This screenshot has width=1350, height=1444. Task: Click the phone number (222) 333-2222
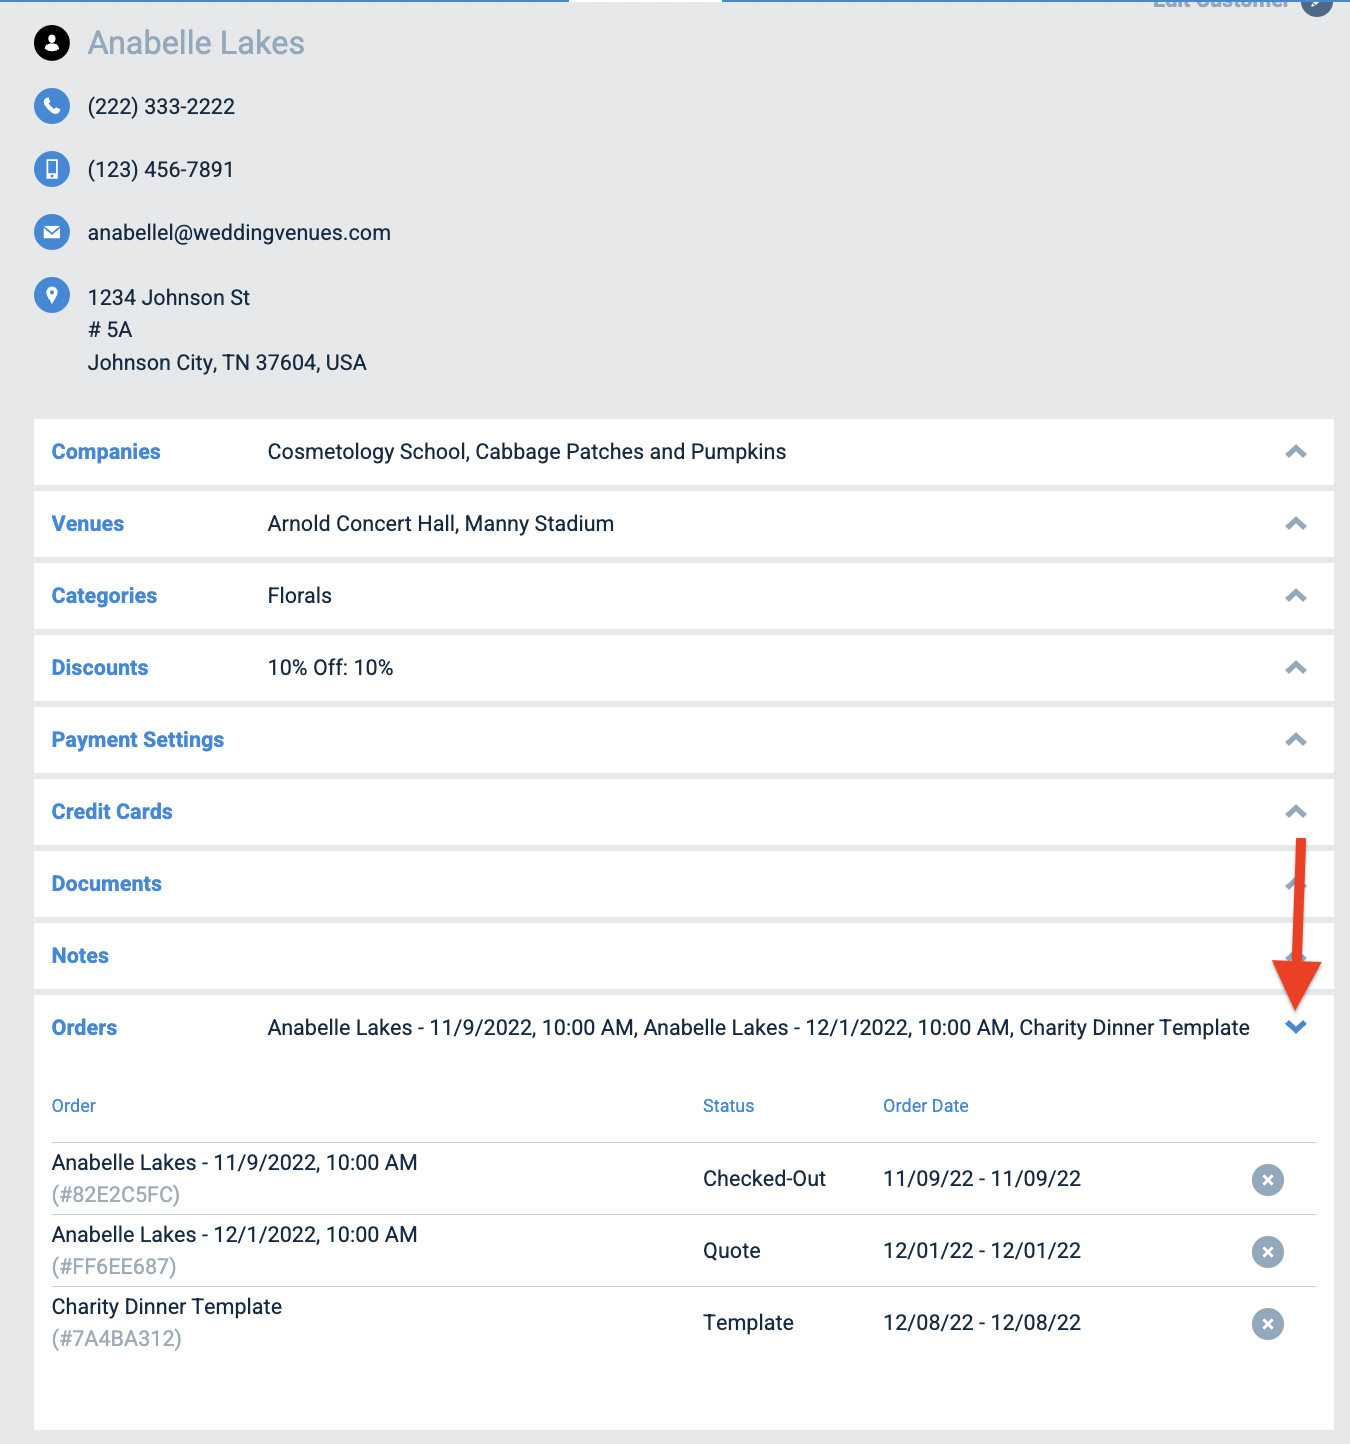pos(161,107)
